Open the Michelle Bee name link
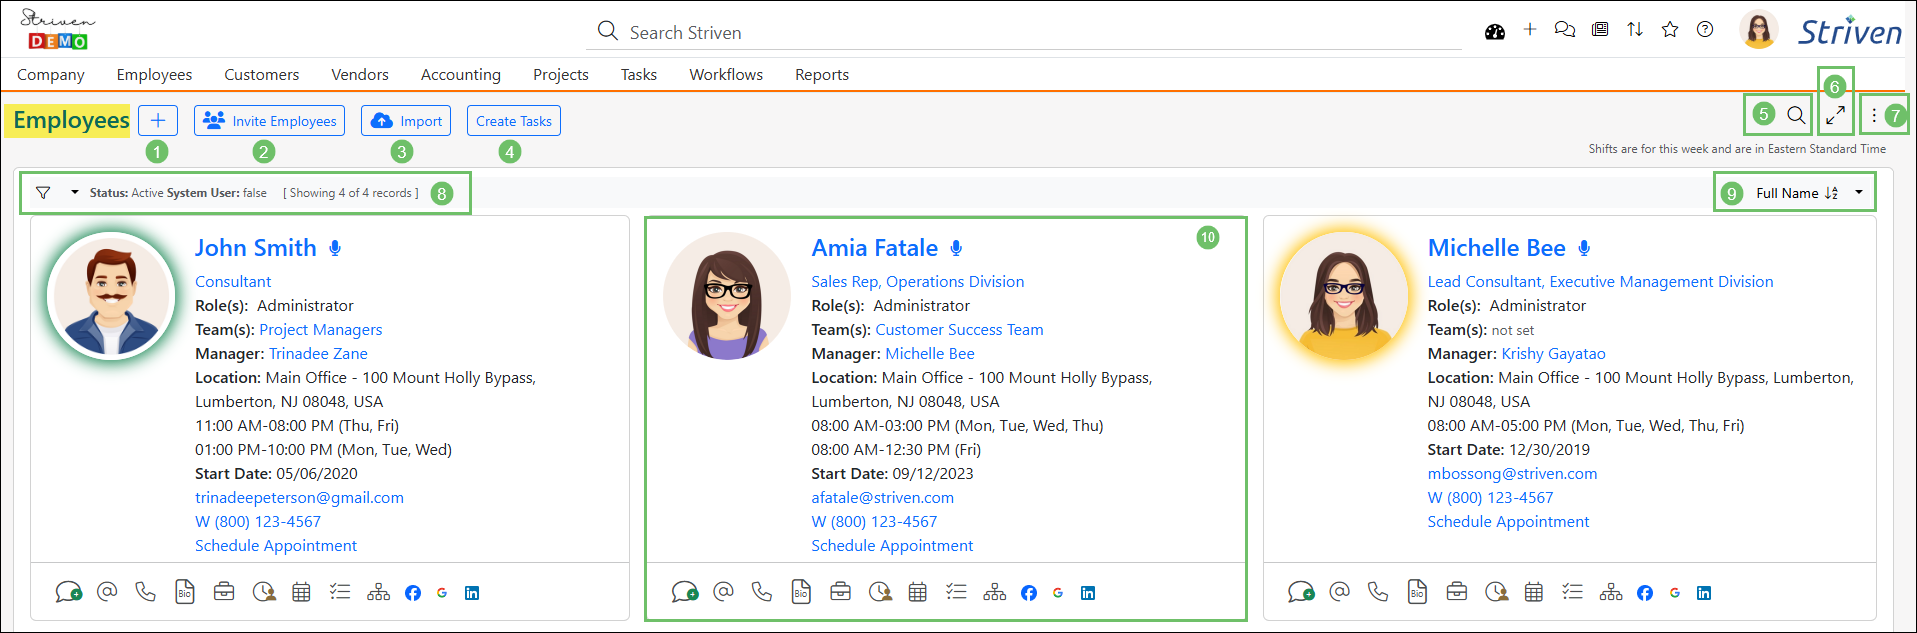The width and height of the screenshot is (1917, 633). pyautogui.click(x=1497, y=248)
